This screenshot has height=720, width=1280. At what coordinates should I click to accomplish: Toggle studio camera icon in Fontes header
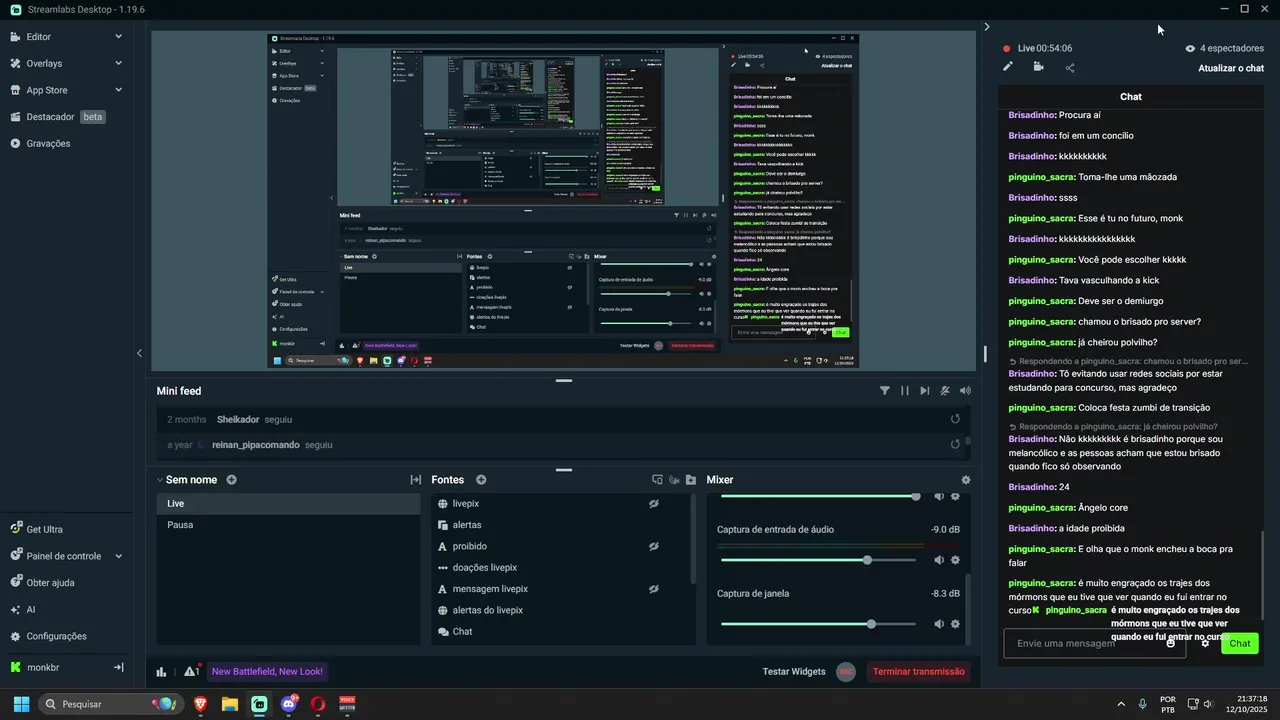(674, 480)
